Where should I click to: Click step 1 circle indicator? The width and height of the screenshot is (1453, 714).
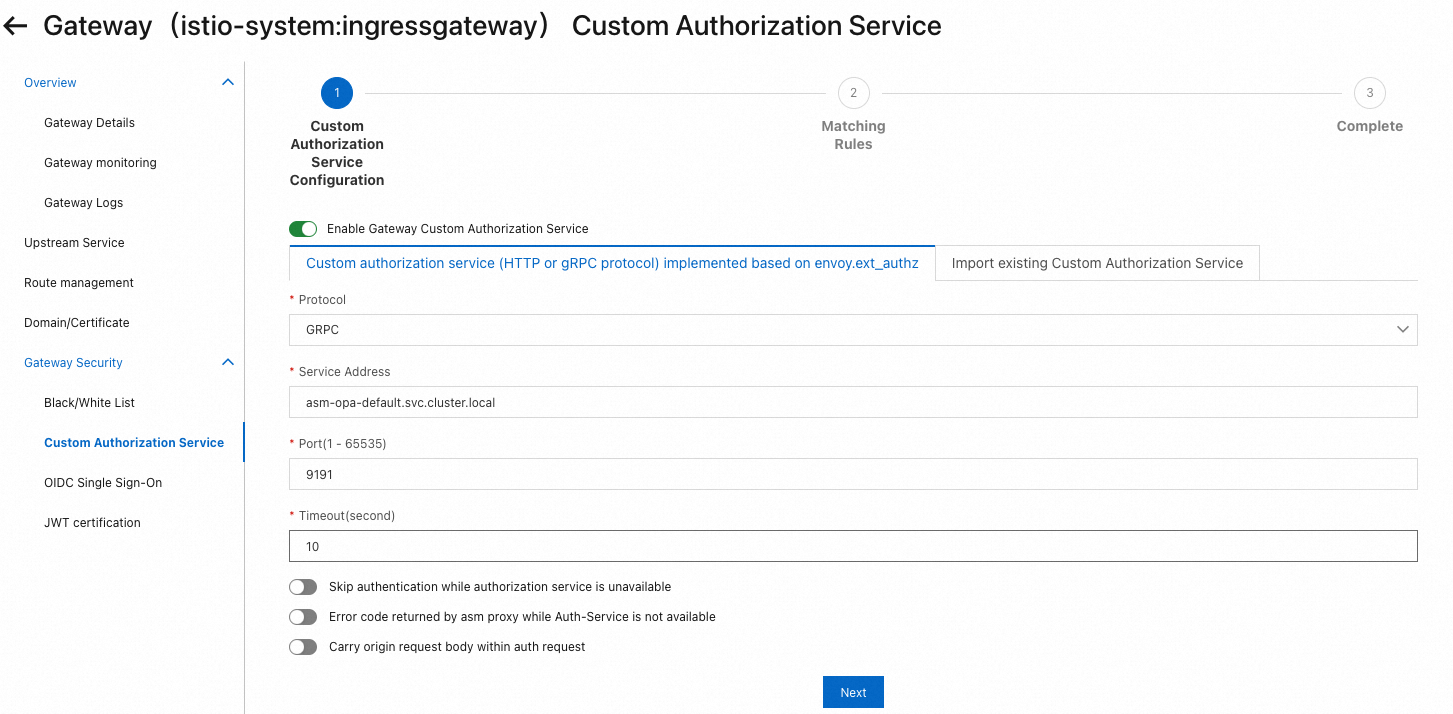337,93
